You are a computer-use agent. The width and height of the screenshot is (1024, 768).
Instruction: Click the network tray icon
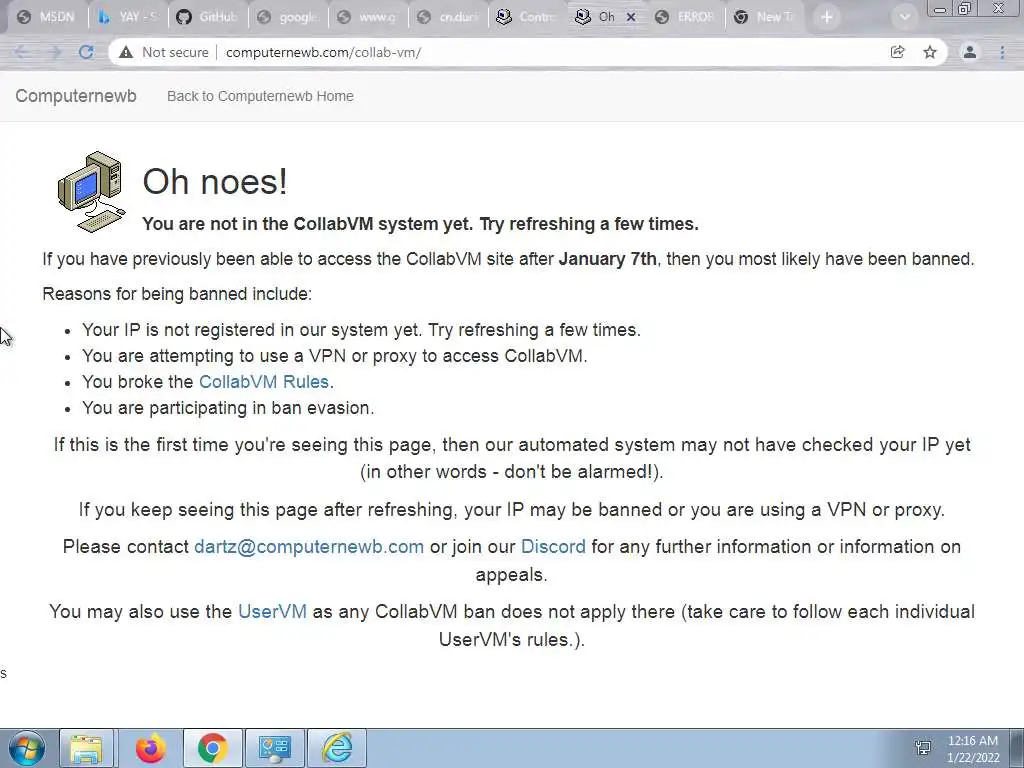coord(923,748)
